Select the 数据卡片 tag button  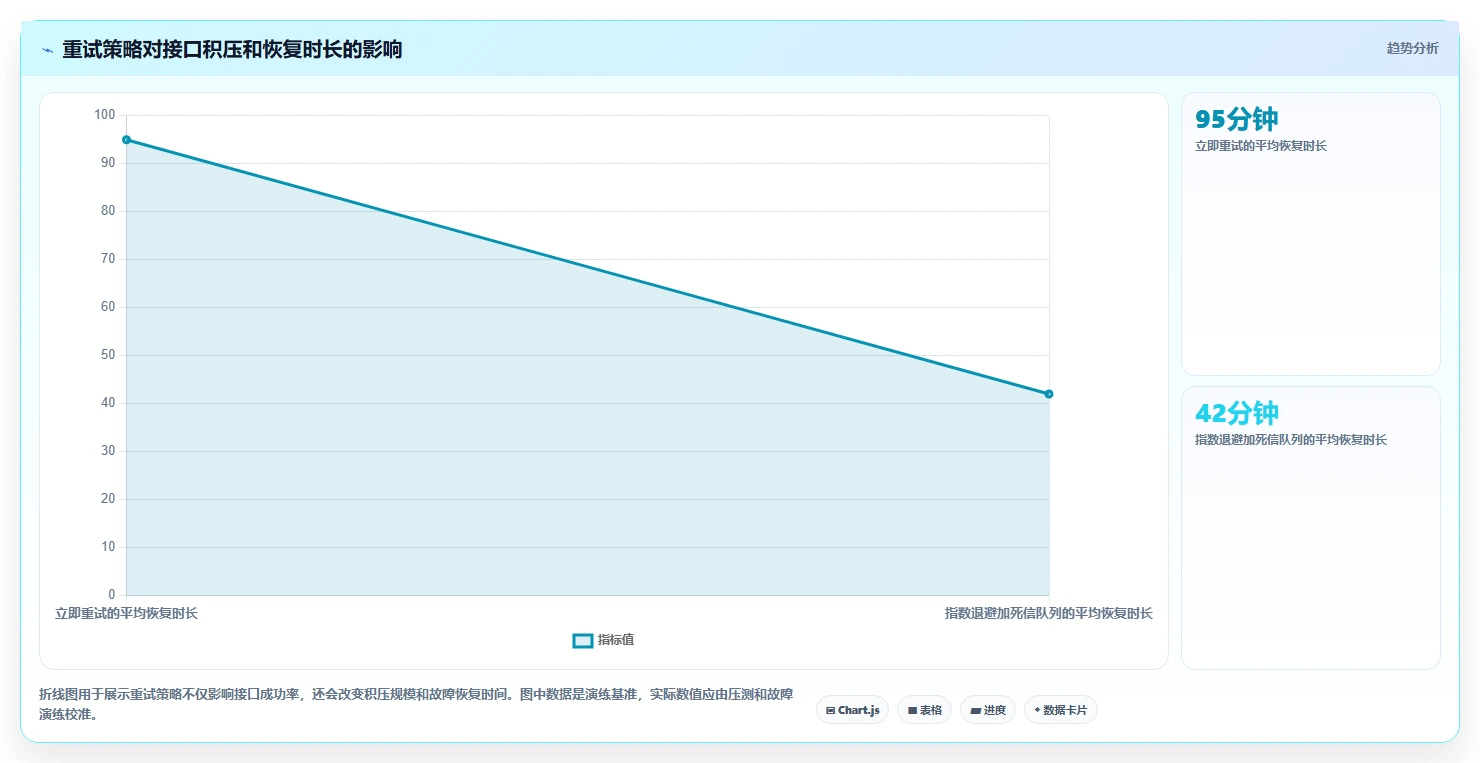(1060, 710)
